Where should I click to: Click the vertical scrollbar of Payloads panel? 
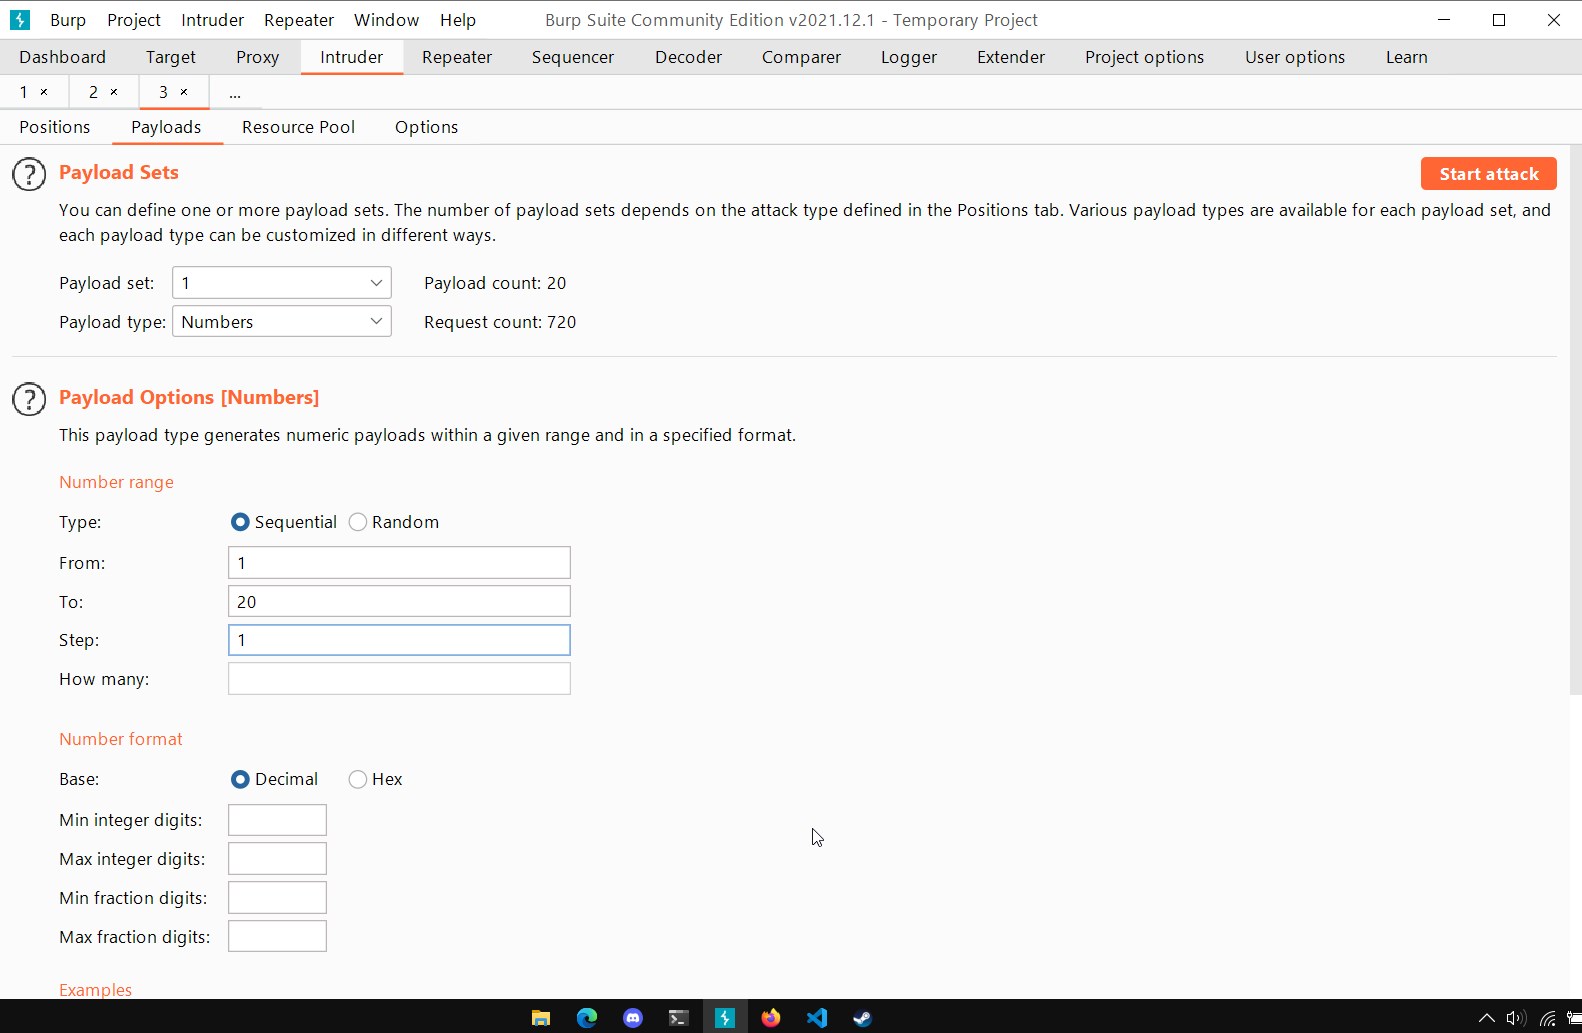click(x=1575, y=420)
